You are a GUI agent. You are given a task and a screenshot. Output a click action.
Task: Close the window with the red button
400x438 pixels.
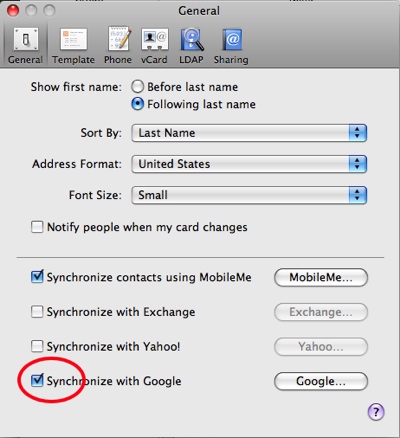tap(13, 11)
